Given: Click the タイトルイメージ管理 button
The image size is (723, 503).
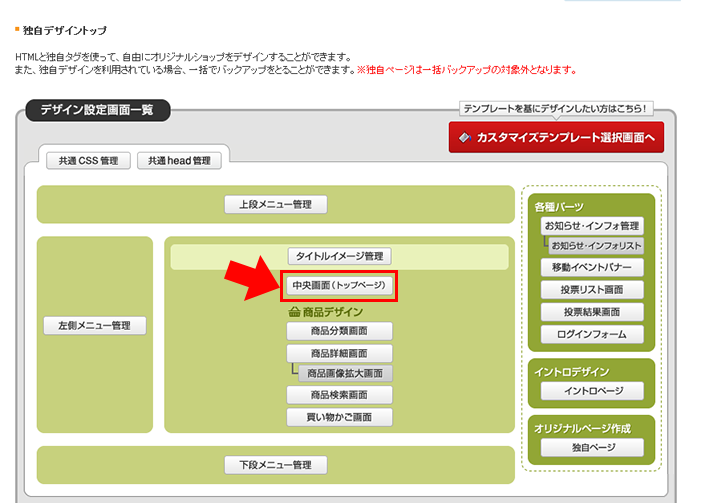Looking at the screenshot, I should point(338,257).
